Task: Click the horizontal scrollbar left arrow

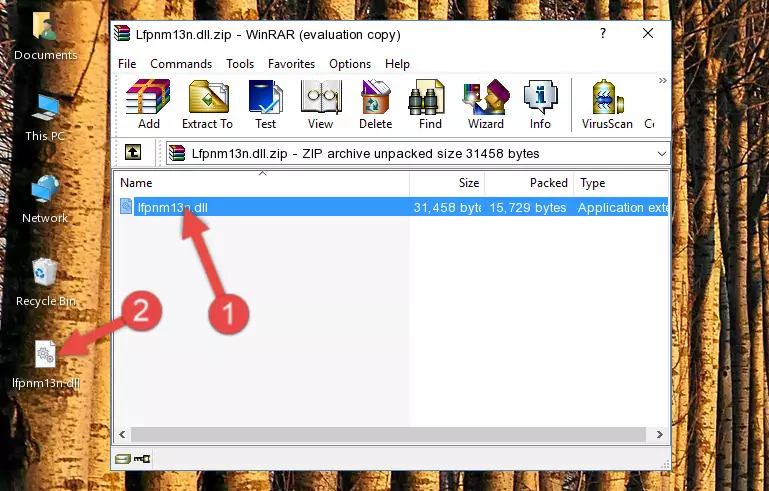Action: [x=122, y=434]
